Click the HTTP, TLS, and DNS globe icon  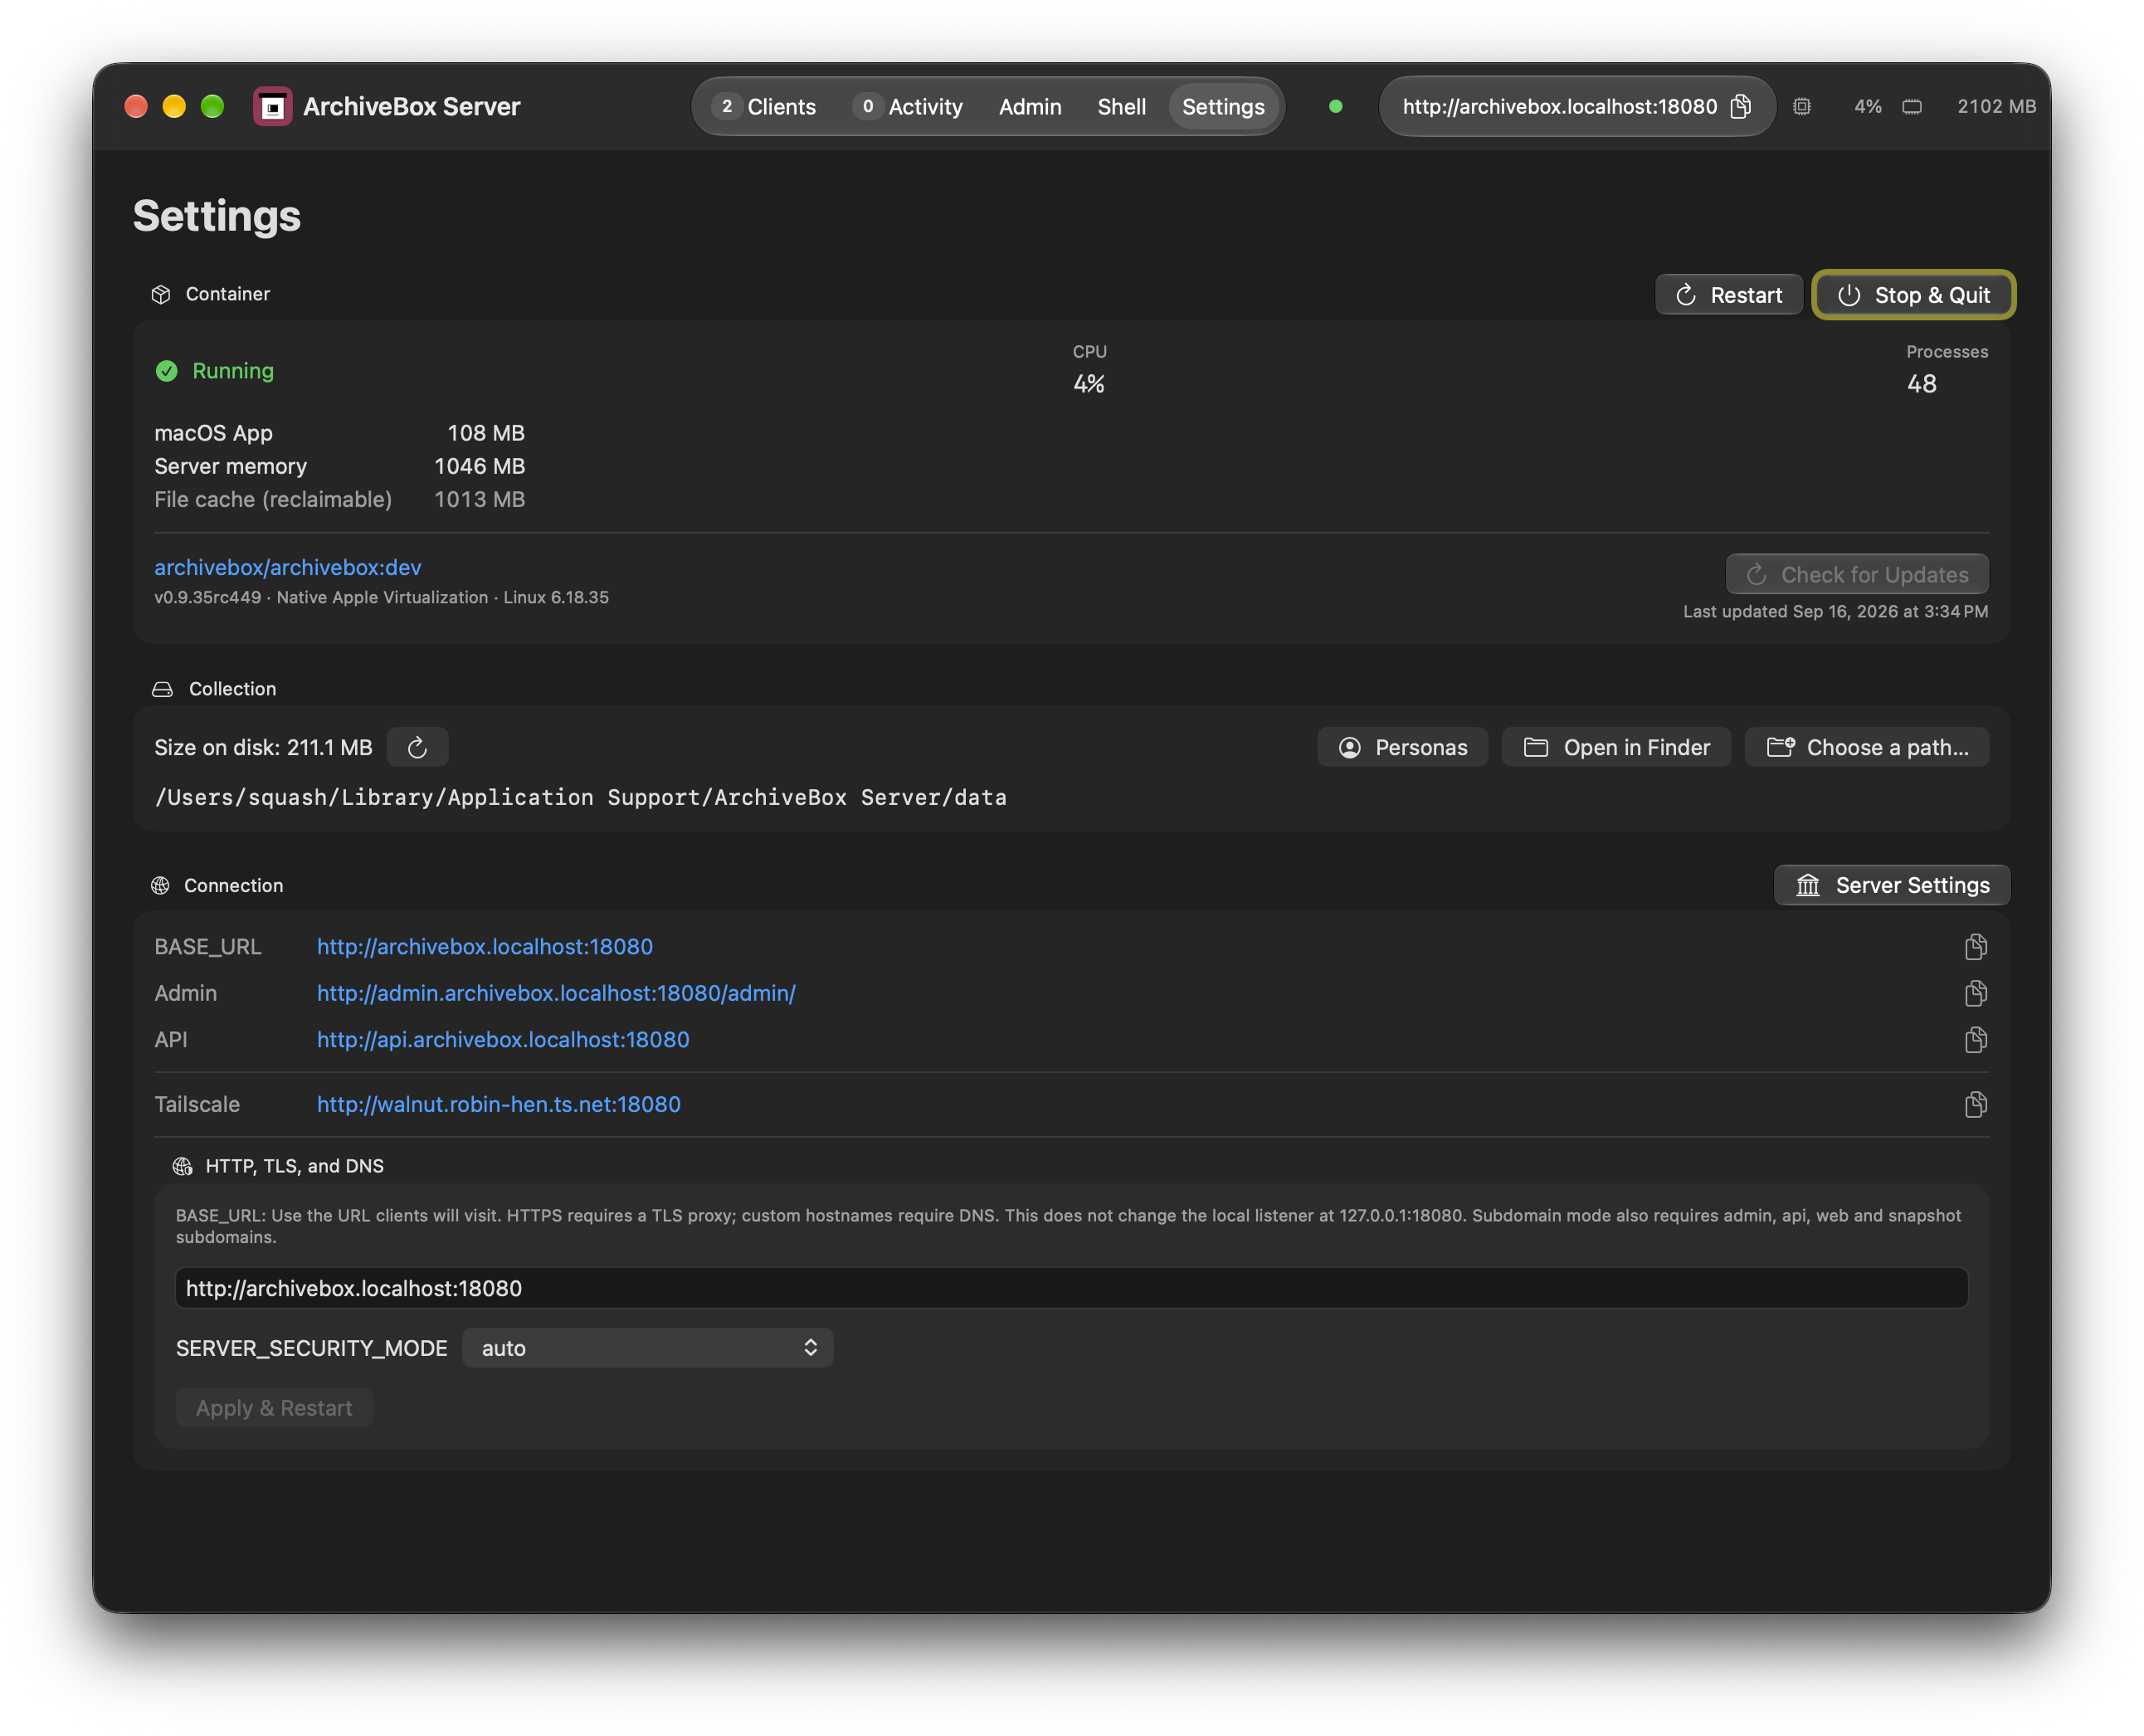point(182,1166)
